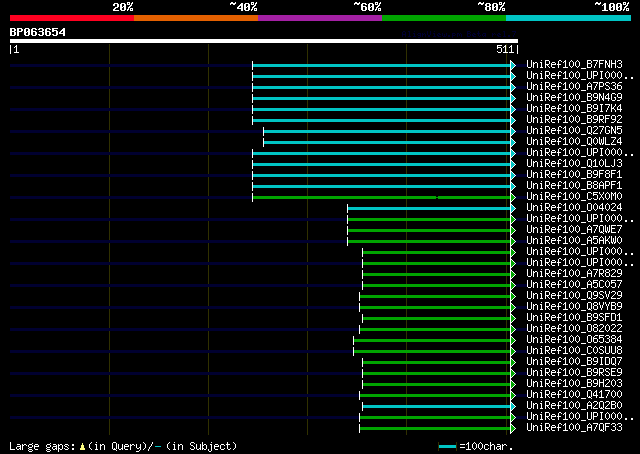The height and width of the screenshot is (454, 640).
Task: Select the UniRef100_B9RSE9 hit name
Action: [574, 373]
